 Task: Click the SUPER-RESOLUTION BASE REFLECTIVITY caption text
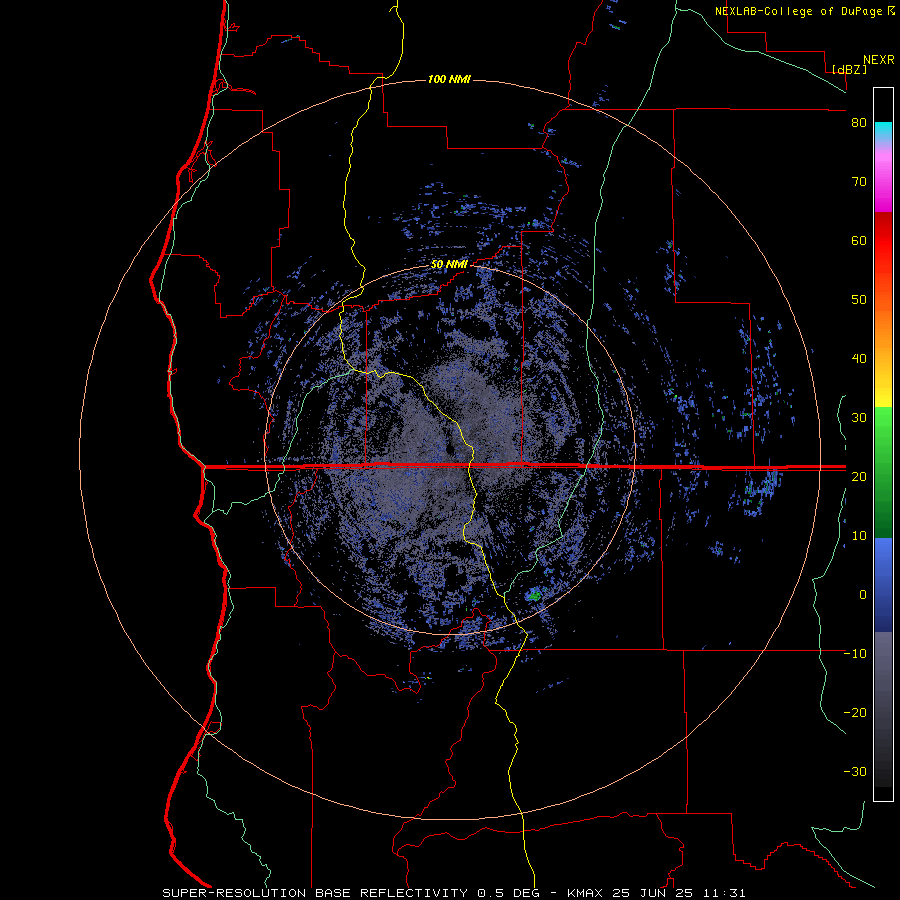(x=315, y=893)
